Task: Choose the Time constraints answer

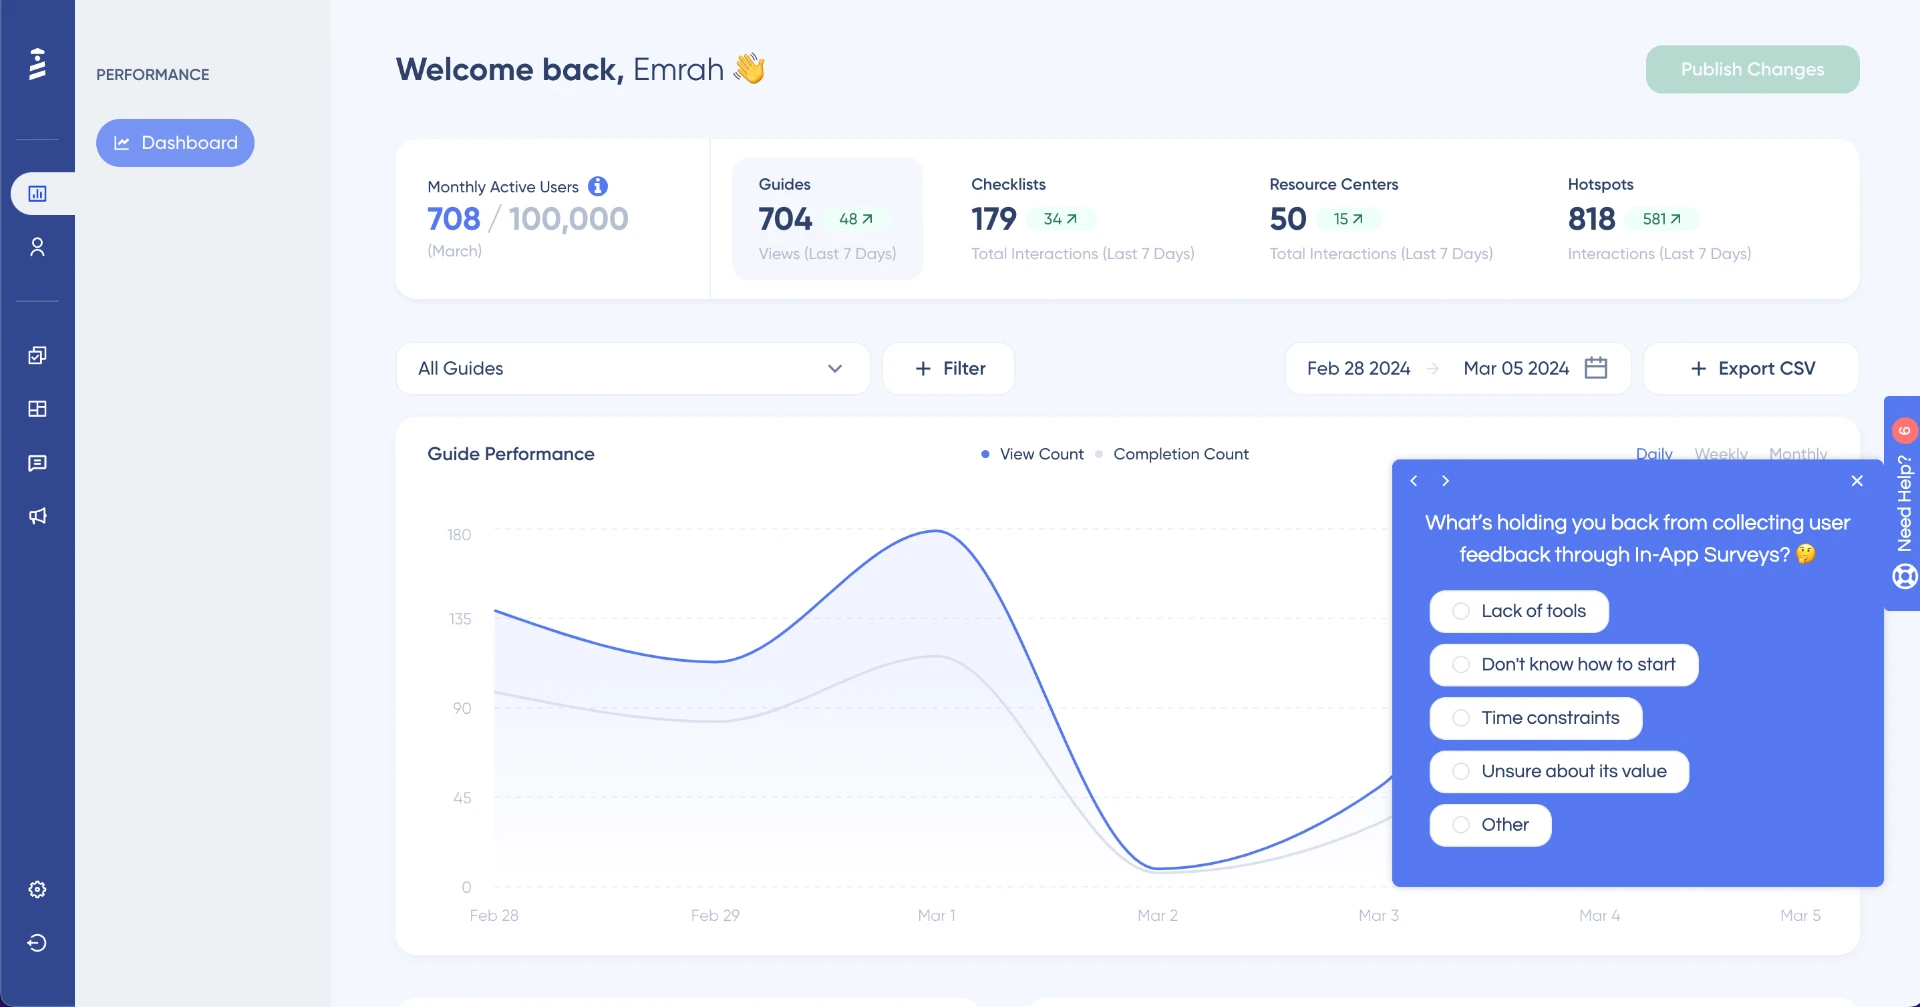Action: (1534, 717)
